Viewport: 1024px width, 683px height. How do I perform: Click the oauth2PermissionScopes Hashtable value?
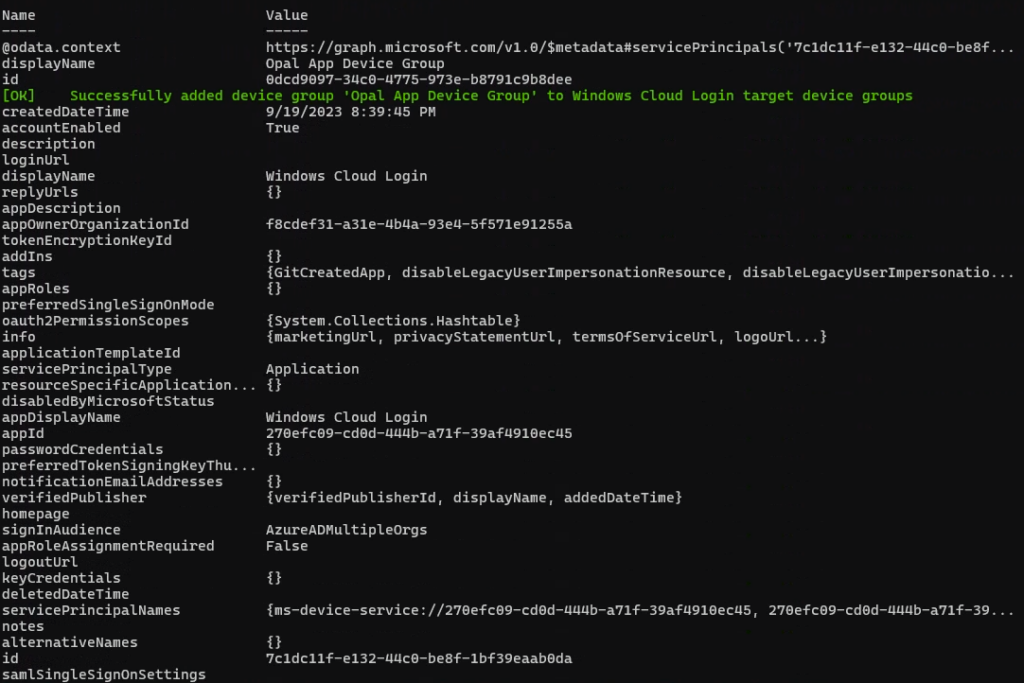point(393,320)
